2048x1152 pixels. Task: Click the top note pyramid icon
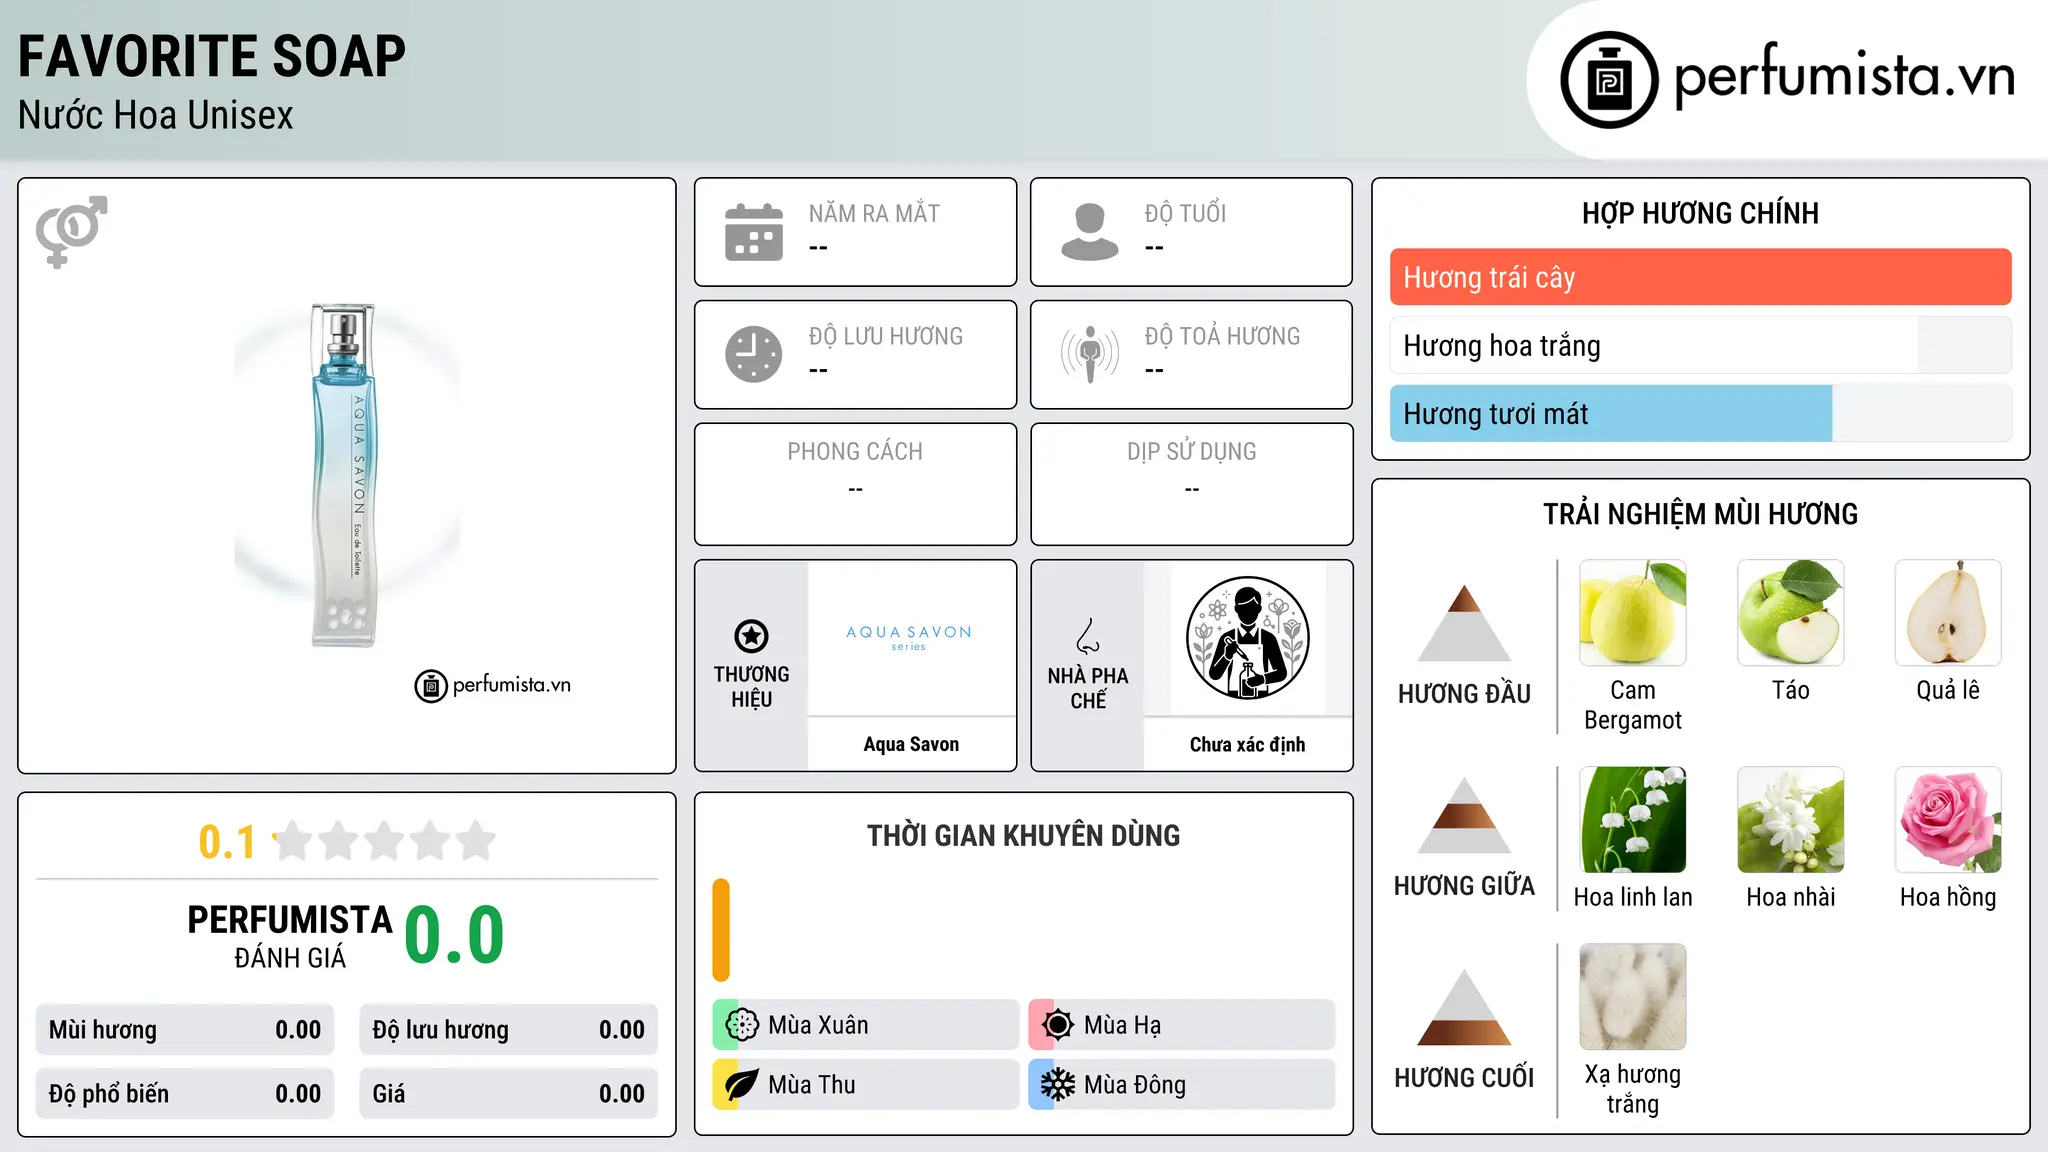point(1464,623)
